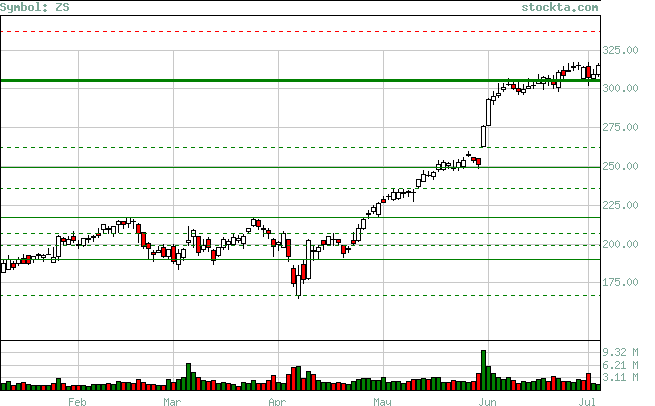Viewport: 655px width, 406px height.
Task: Click the large white gap-up candle near 285
Action: point(488,112)
